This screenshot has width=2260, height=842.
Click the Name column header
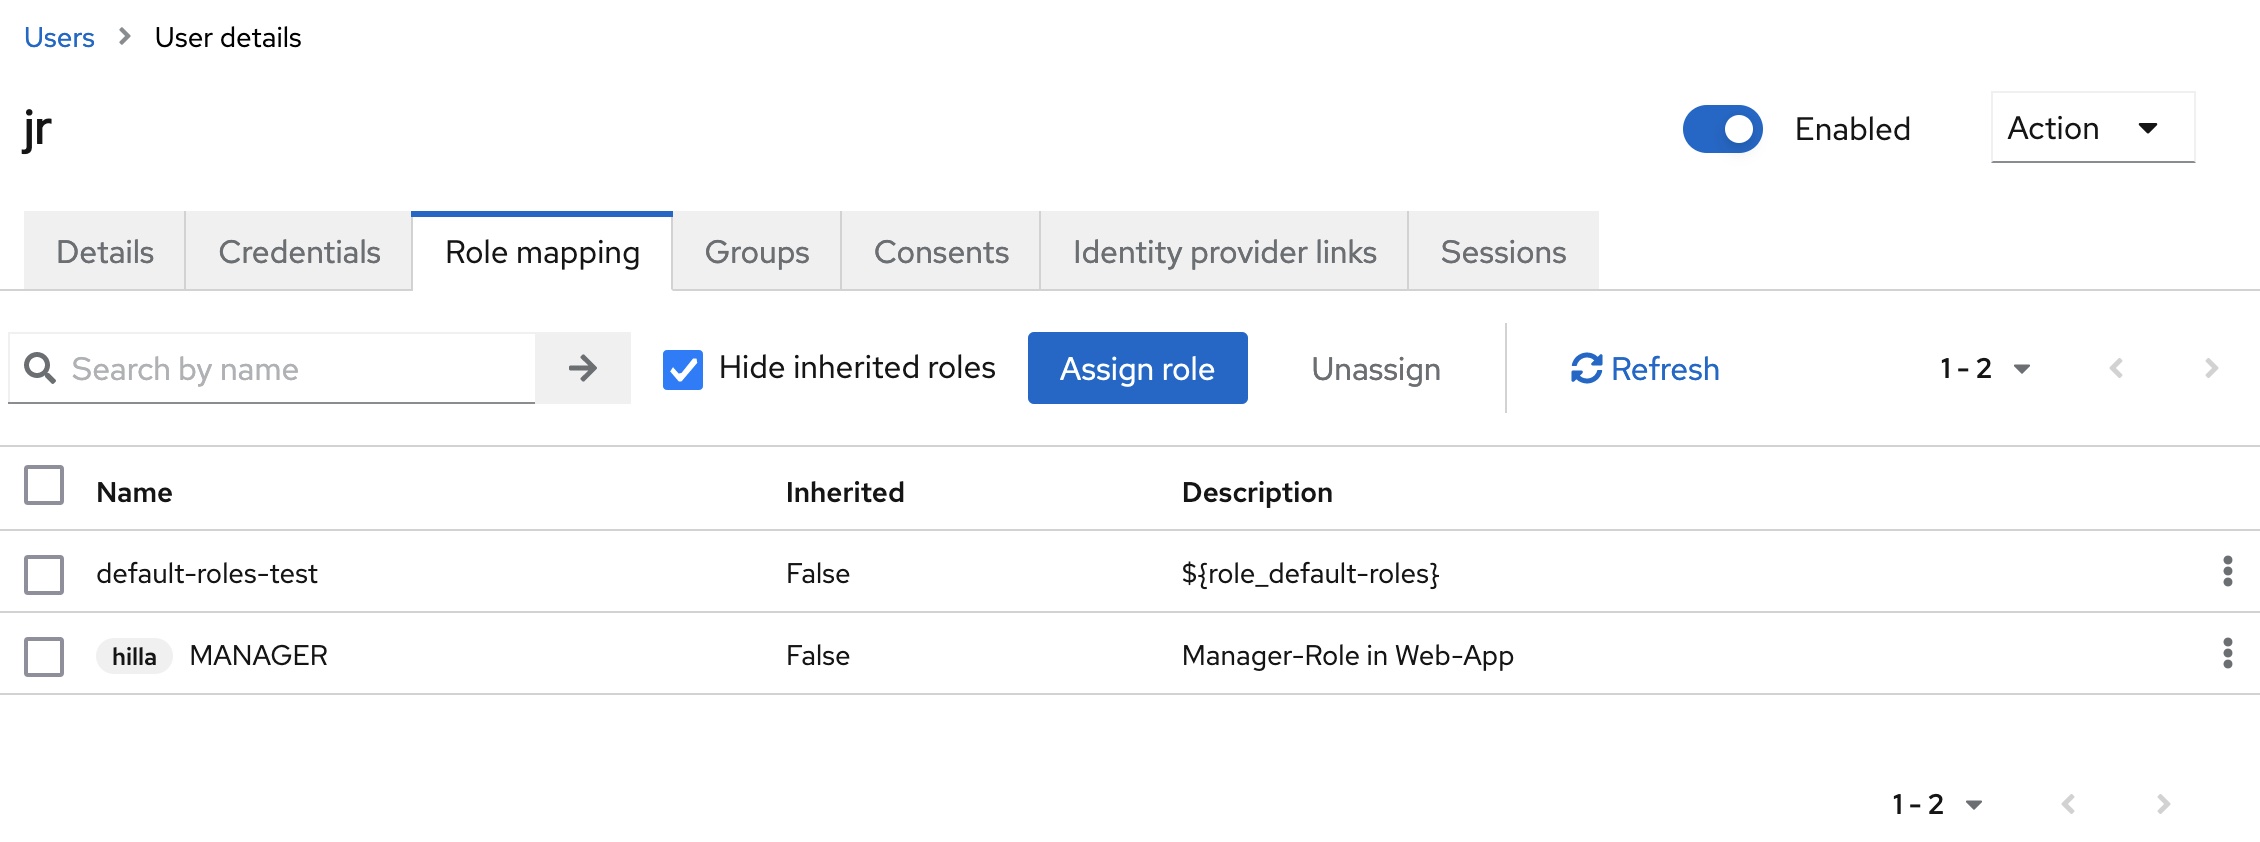point(134,492)
